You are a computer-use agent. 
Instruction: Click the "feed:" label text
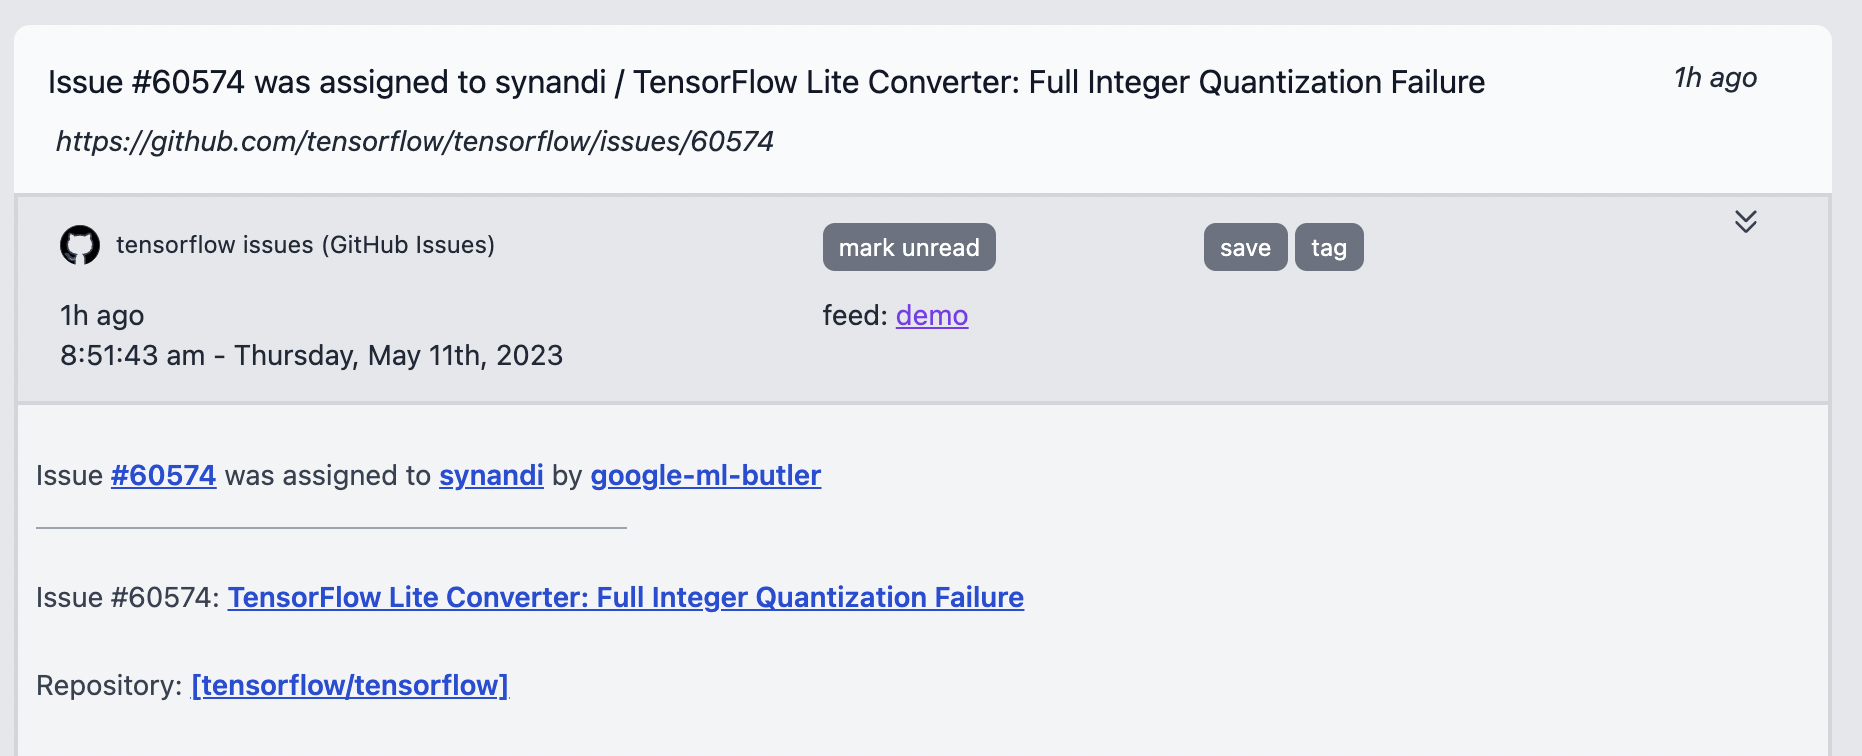click(x=855, y=316)
